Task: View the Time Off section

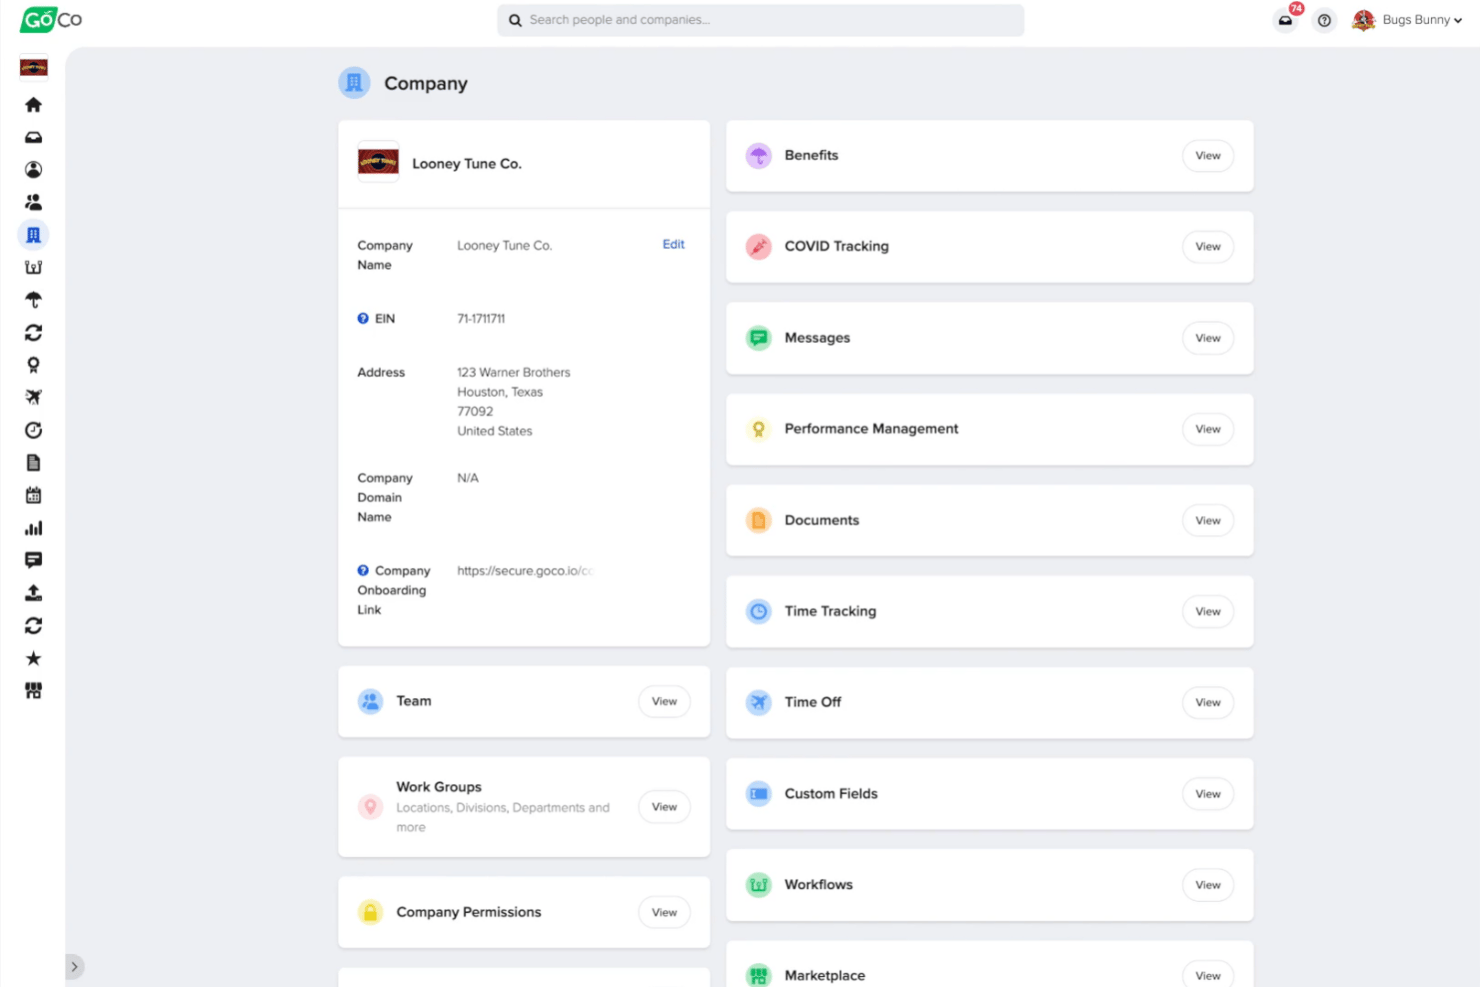Action: (x=1208, y=703)
